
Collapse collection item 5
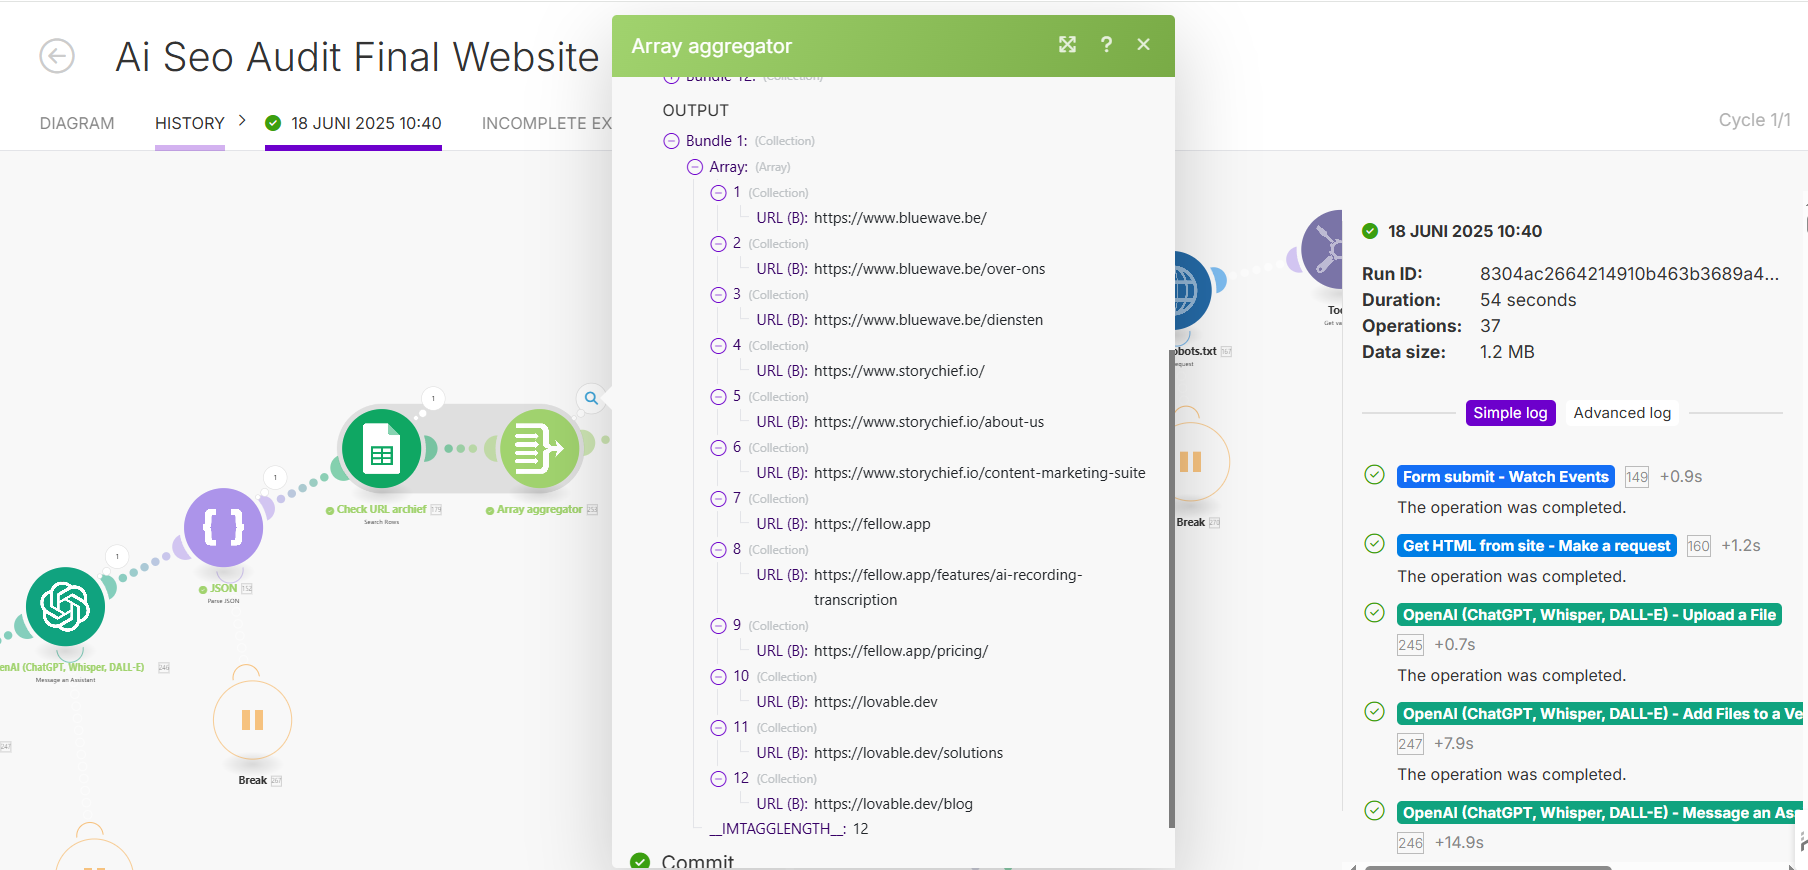(718, 397)
